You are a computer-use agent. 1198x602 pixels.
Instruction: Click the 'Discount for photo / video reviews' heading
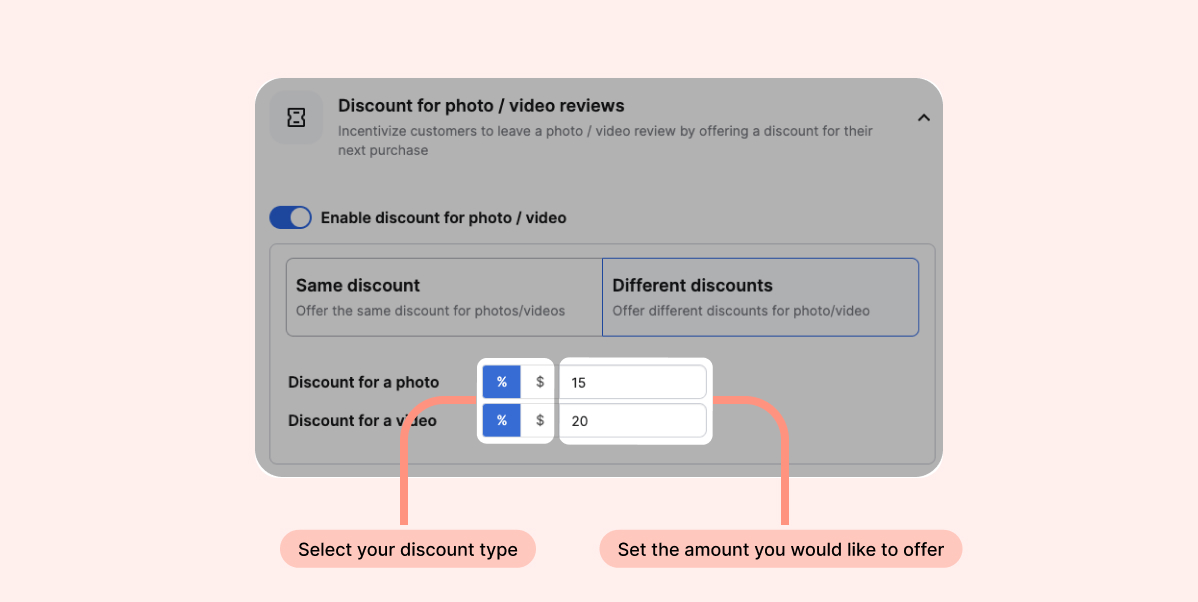[481, 106]
